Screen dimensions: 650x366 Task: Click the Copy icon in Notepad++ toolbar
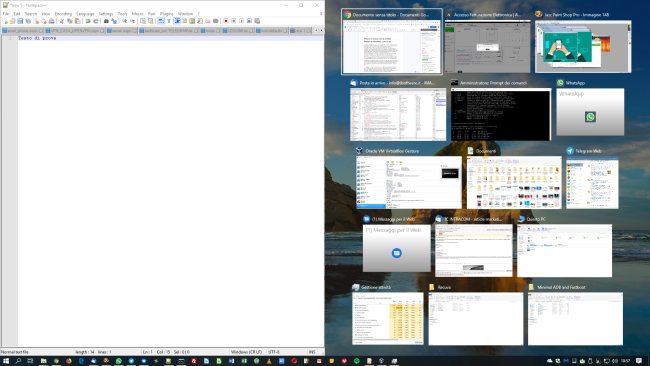tap(70, 21)
